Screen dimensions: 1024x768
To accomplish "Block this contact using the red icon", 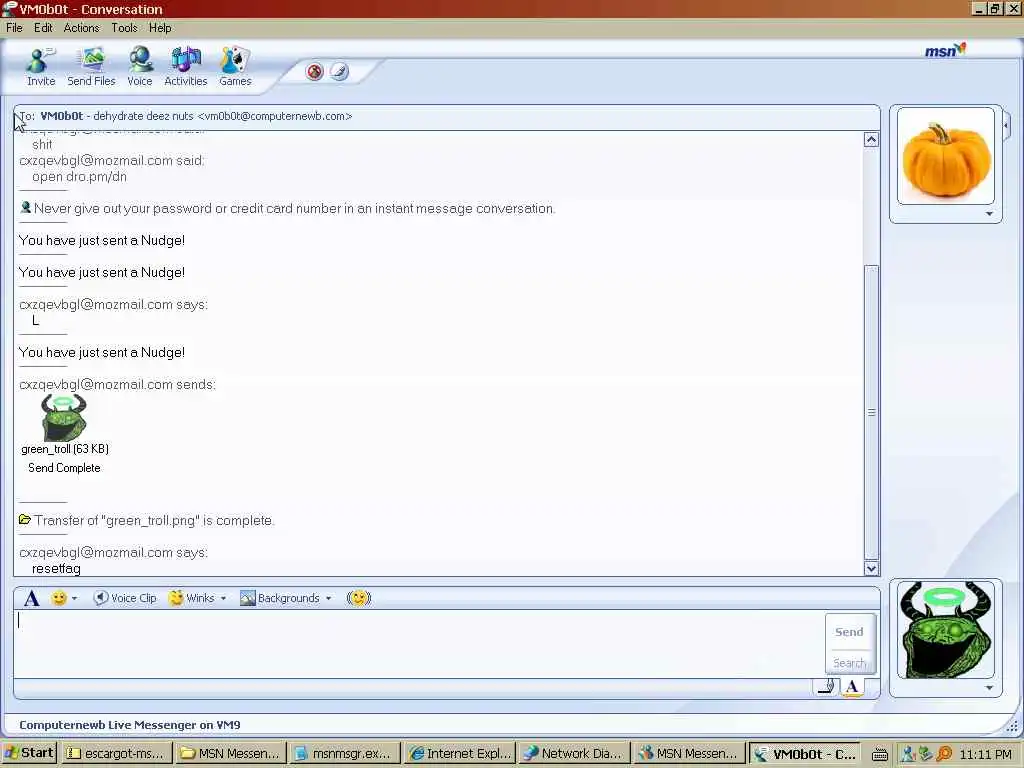I will click(315, 71).
